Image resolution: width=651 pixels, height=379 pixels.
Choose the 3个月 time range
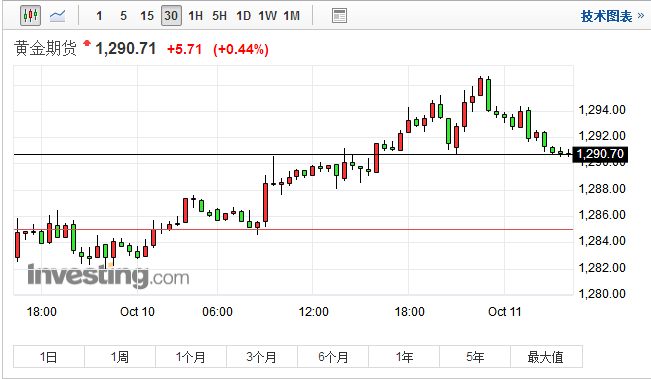point(262,357)
